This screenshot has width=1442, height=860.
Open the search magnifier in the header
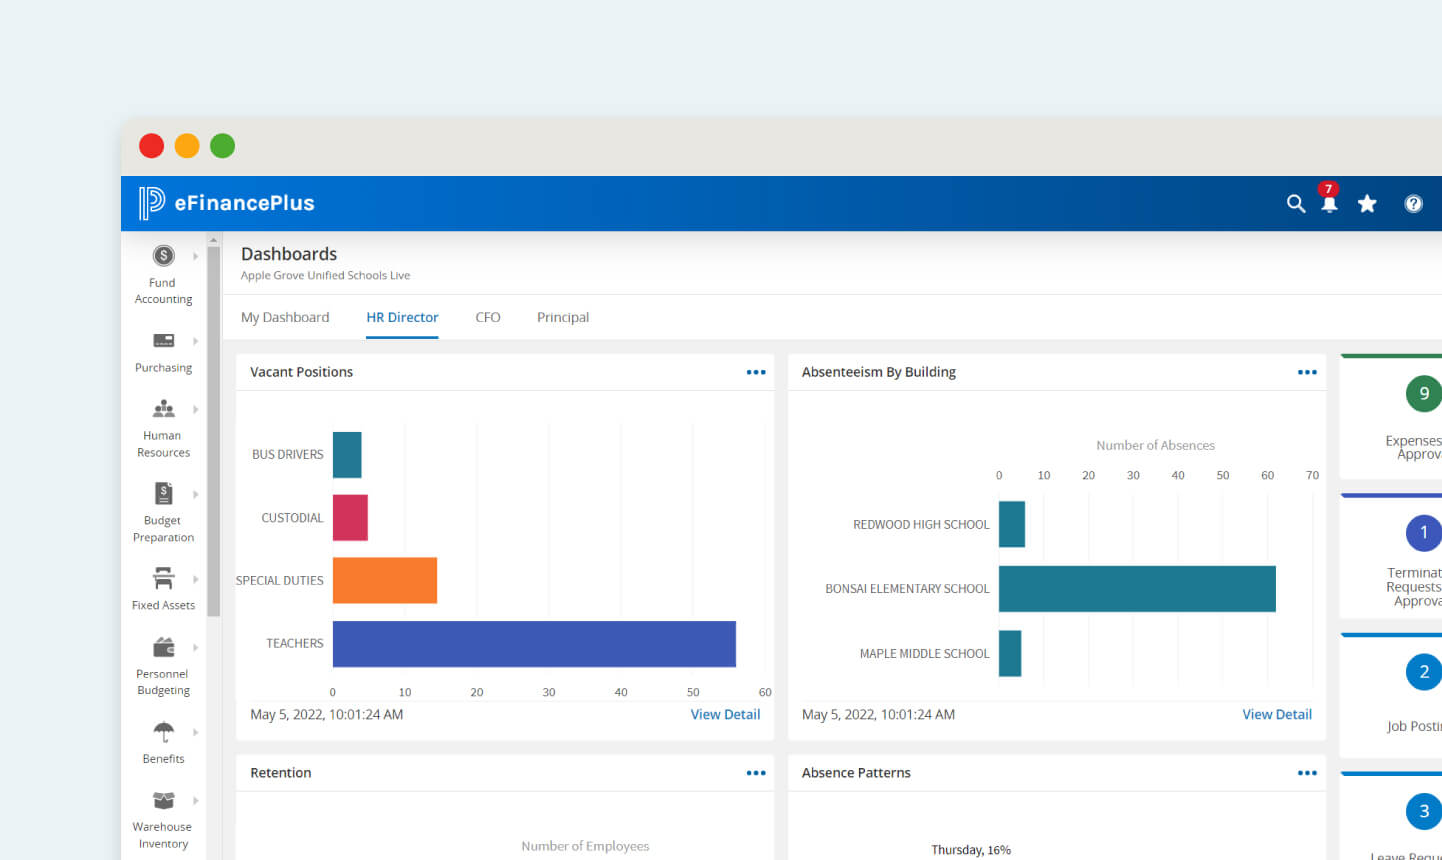(x=1296, y=203)
